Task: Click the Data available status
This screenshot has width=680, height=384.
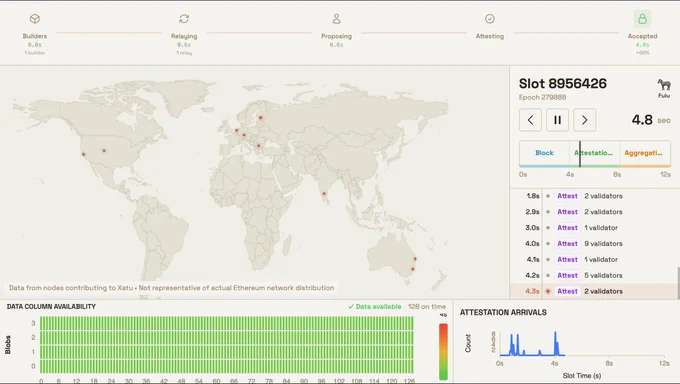Action: click(375, 307)
